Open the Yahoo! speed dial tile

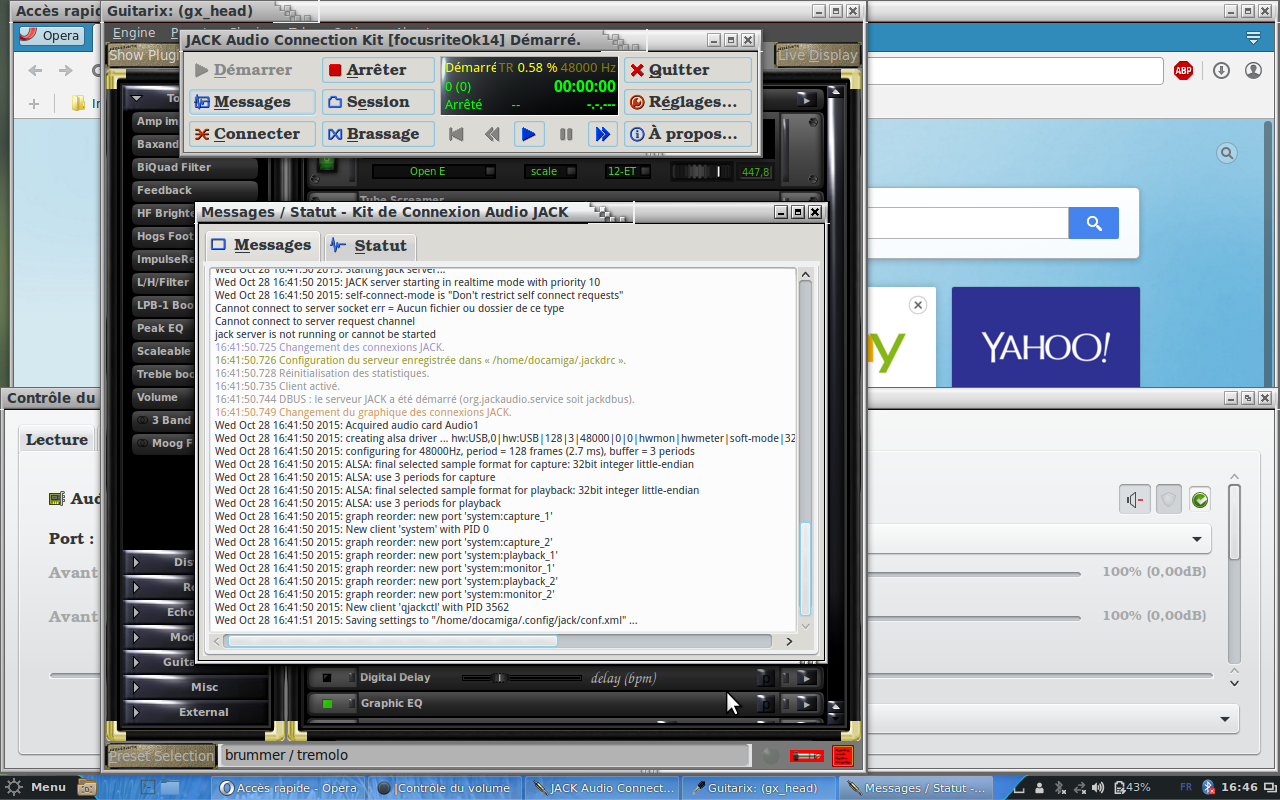1046,337
